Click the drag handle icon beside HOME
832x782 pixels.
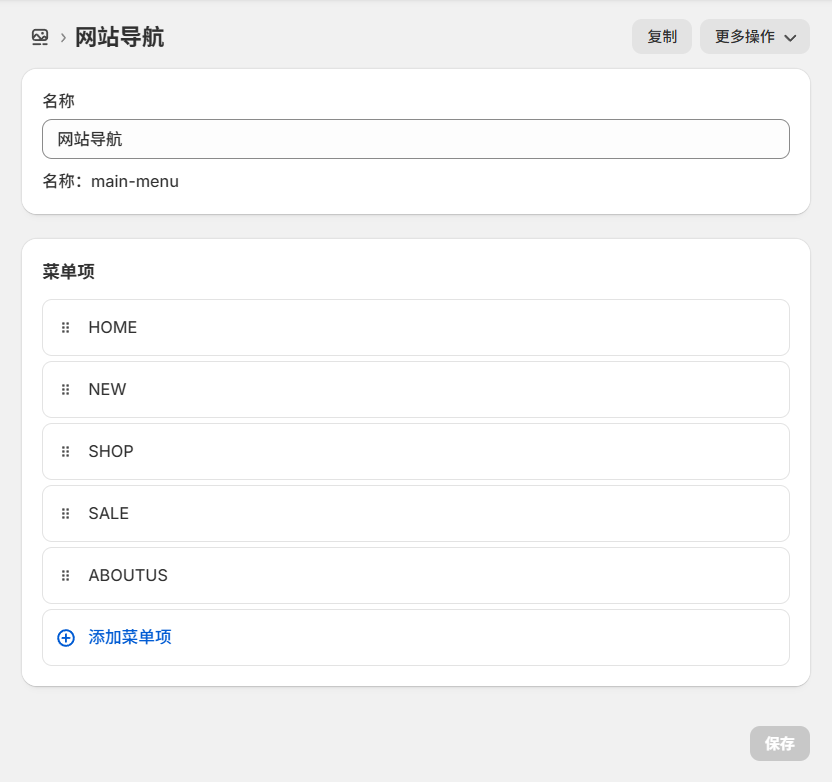click(64, 327)
